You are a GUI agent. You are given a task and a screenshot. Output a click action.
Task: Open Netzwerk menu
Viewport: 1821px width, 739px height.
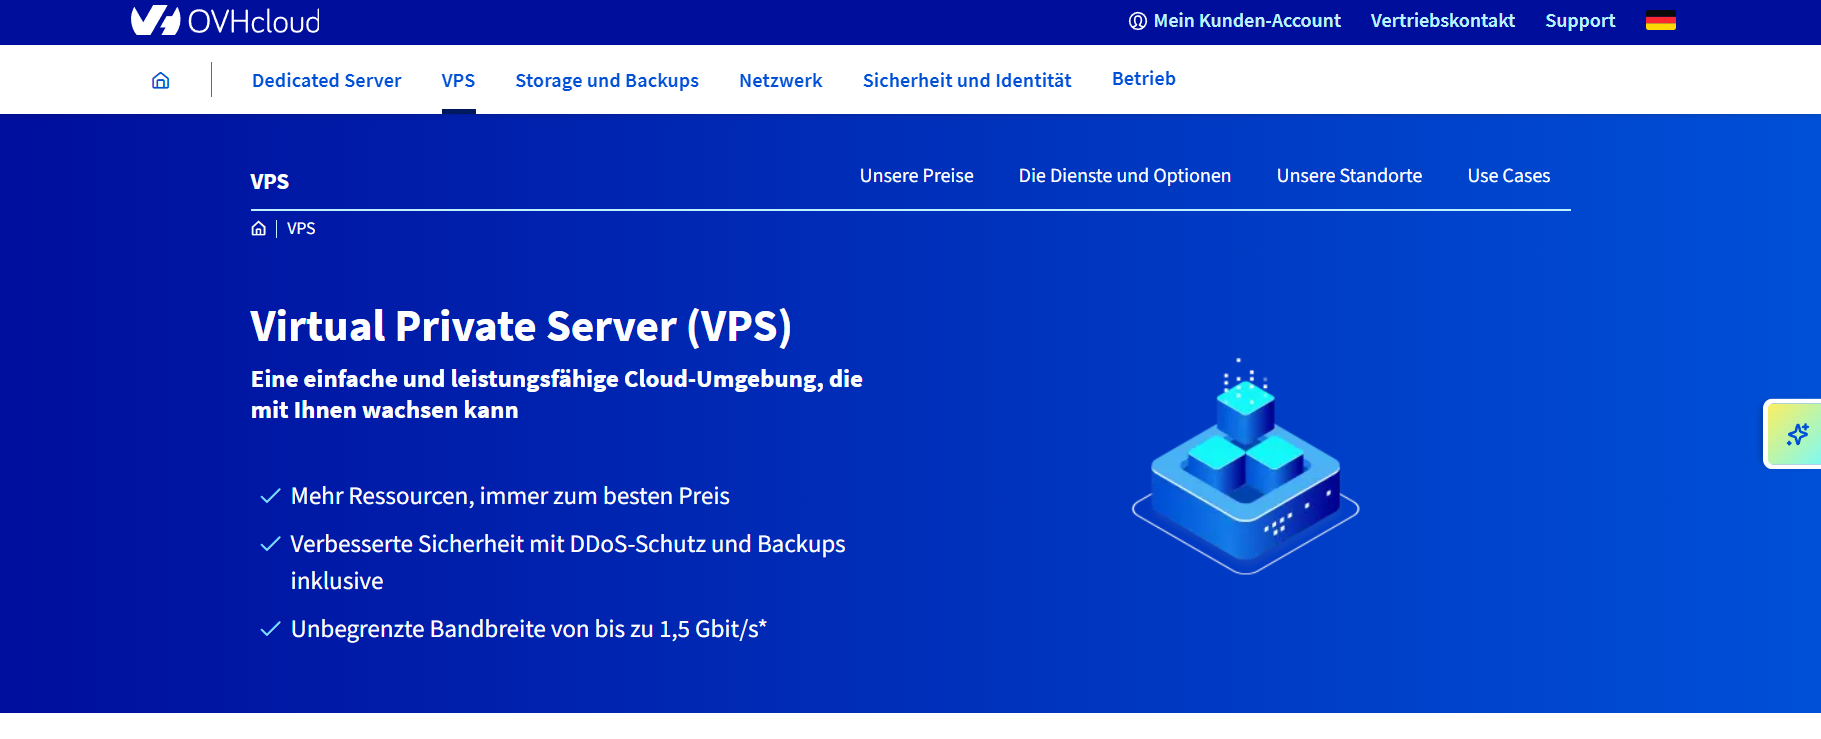click(x=780, y=80)
